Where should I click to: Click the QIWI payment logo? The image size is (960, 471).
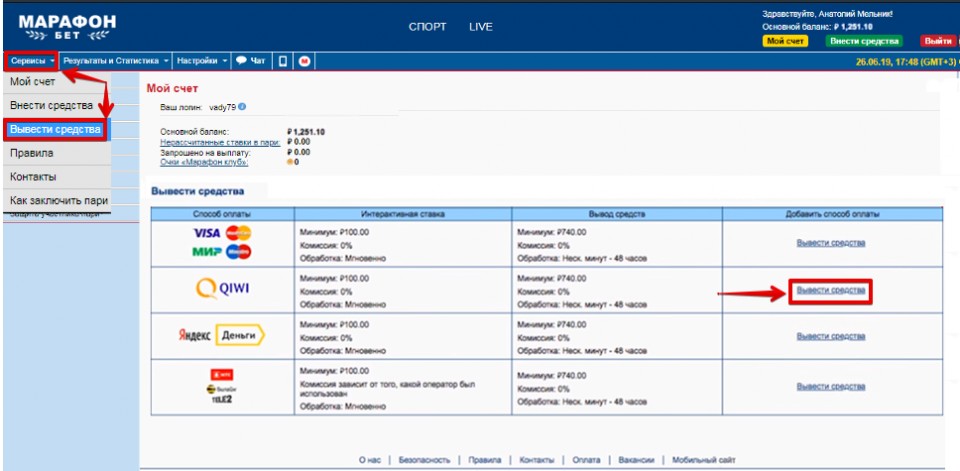tap(222, 290)
